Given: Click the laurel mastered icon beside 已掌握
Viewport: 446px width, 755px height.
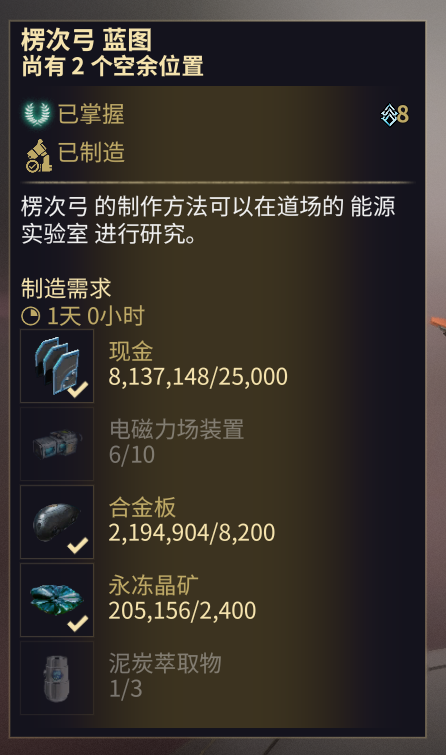Looking at the screenshot, I should tap(37, 114).
